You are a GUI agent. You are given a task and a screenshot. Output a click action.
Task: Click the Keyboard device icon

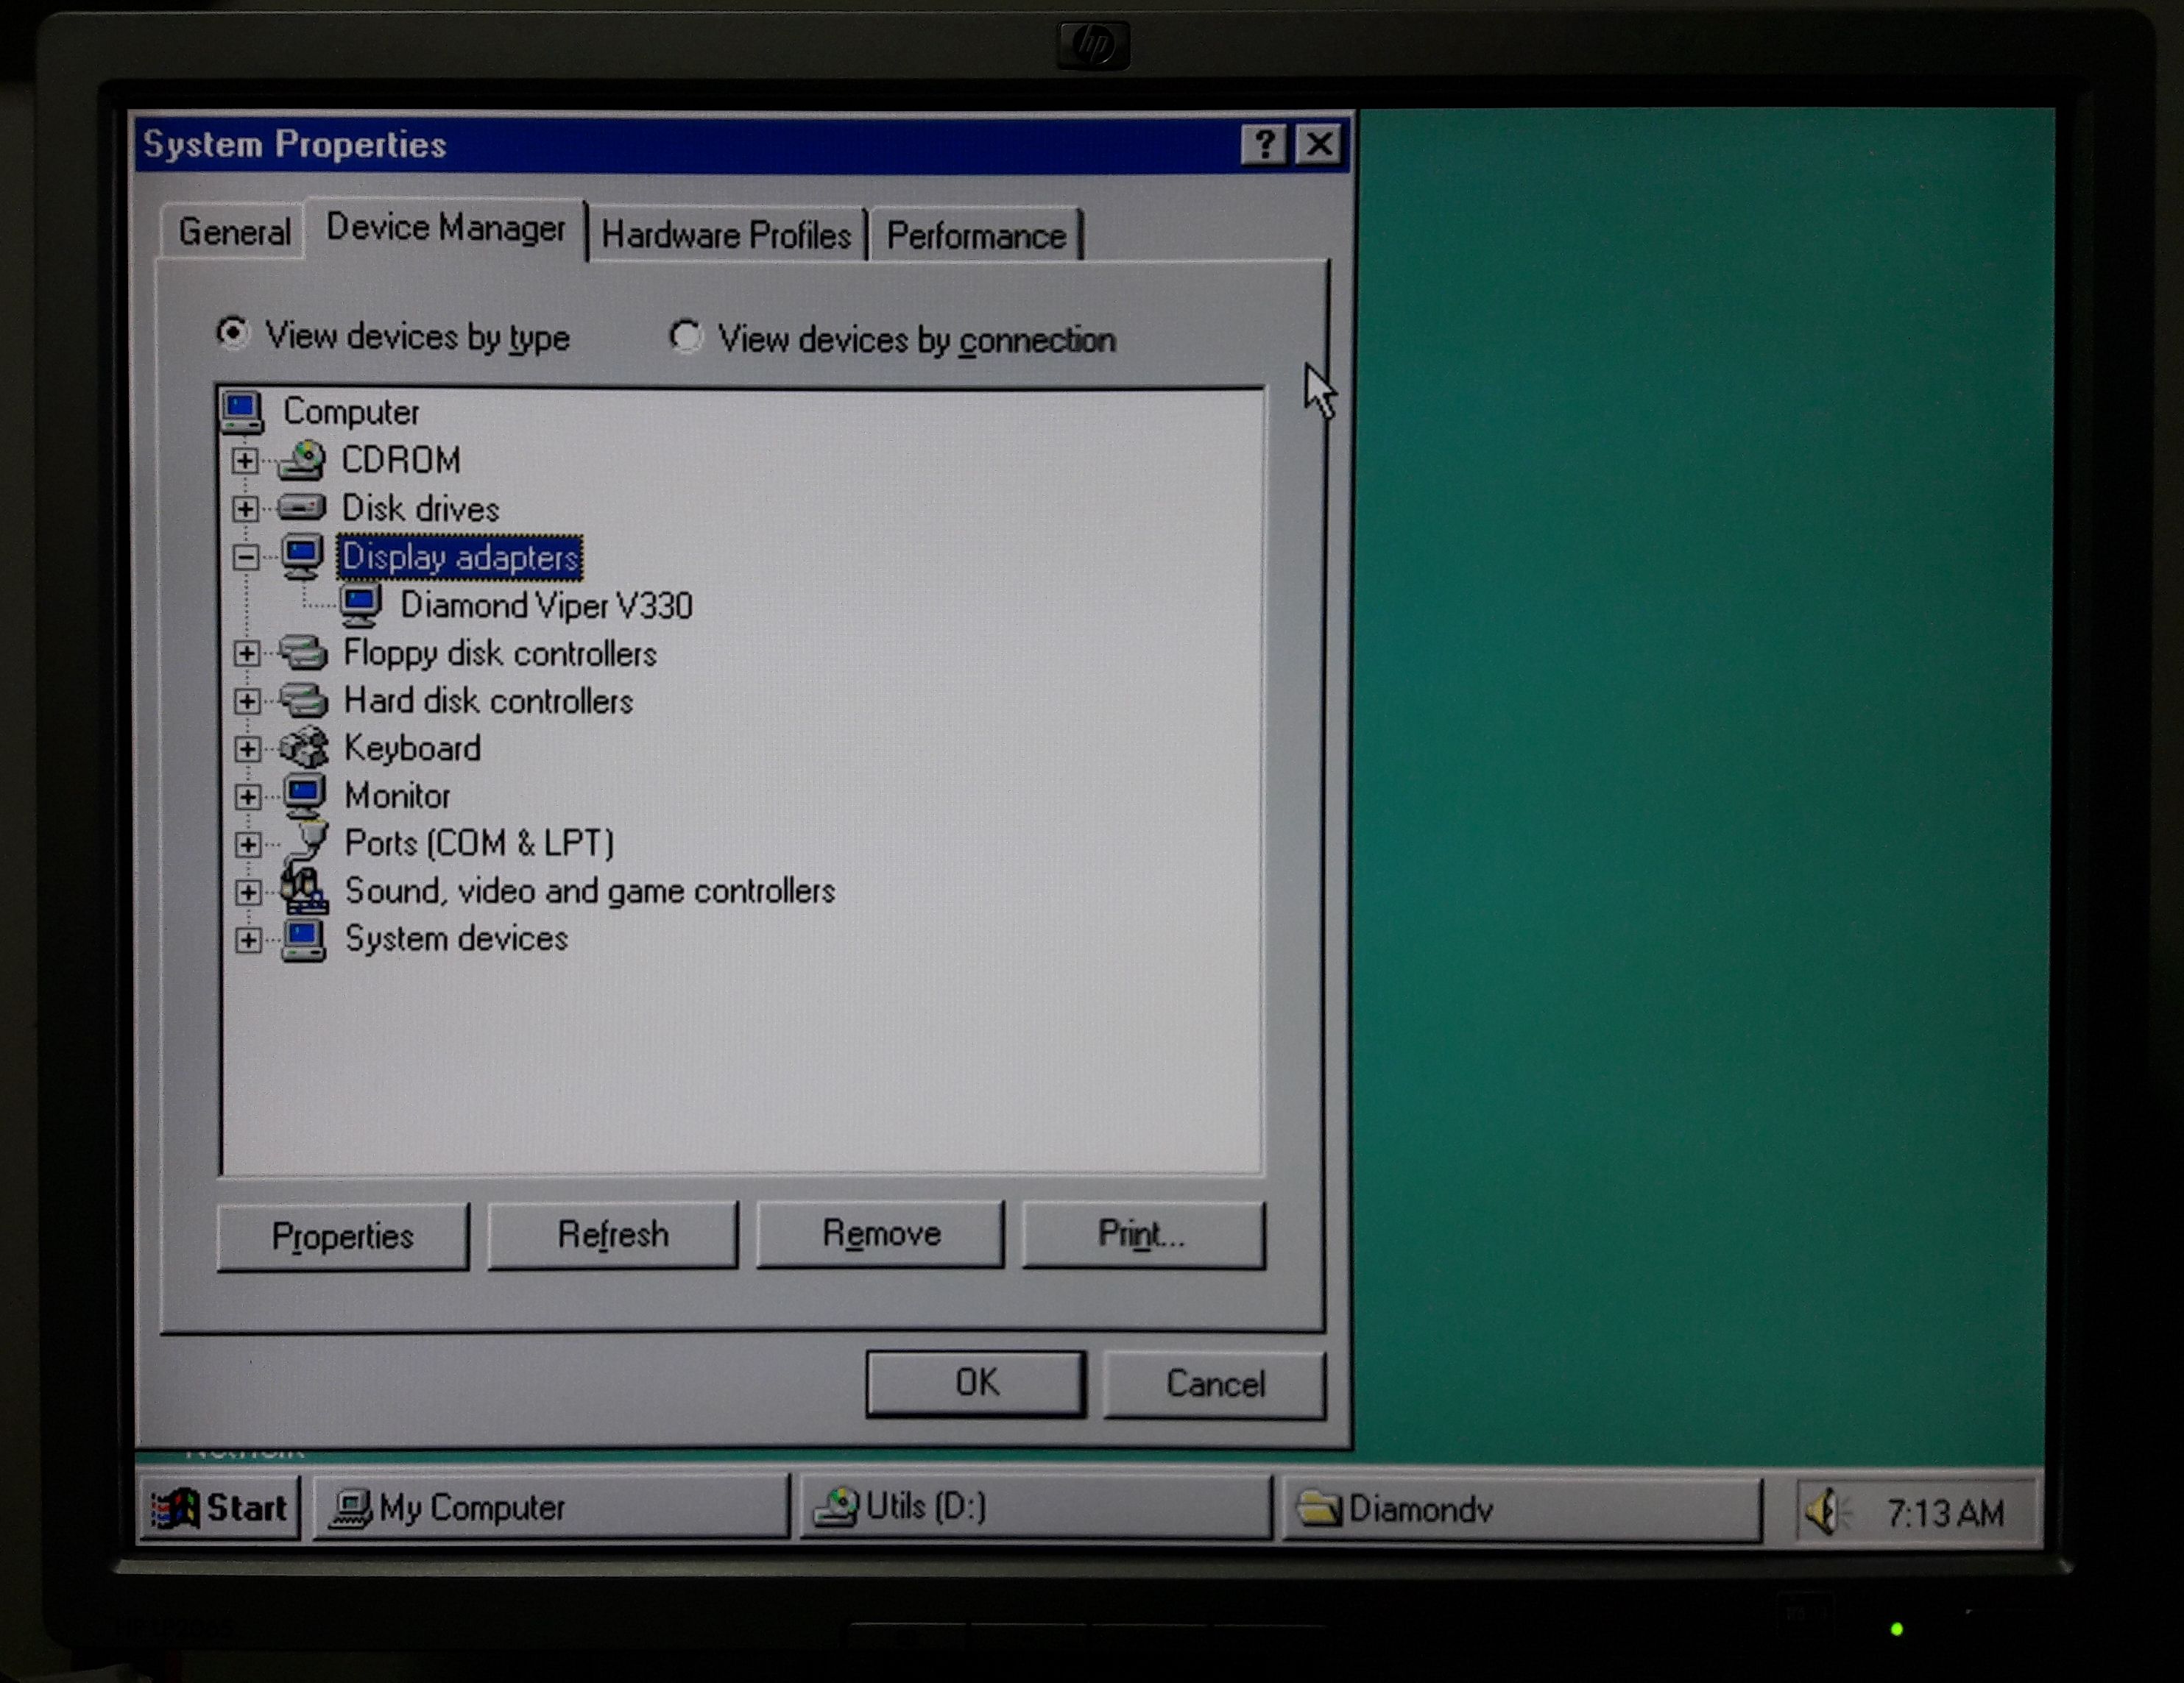click(x=303, y=747)
